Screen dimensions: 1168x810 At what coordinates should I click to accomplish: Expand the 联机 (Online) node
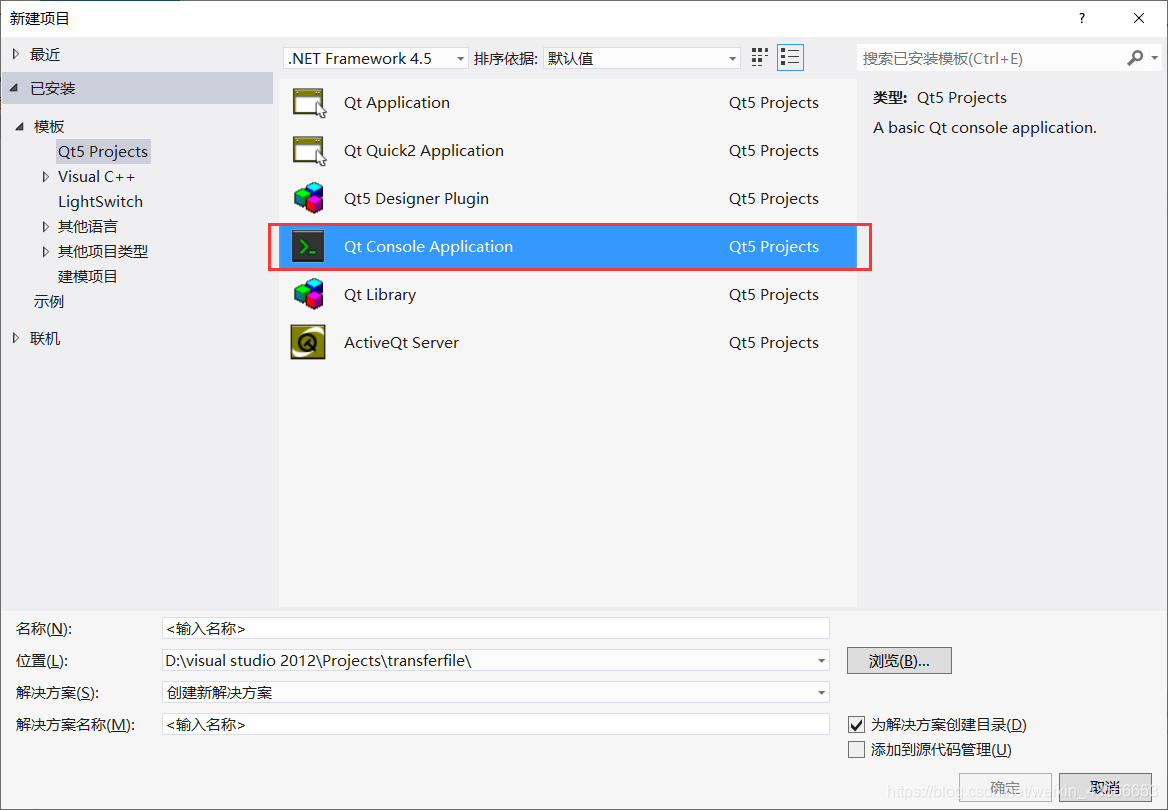pos(16,338)
